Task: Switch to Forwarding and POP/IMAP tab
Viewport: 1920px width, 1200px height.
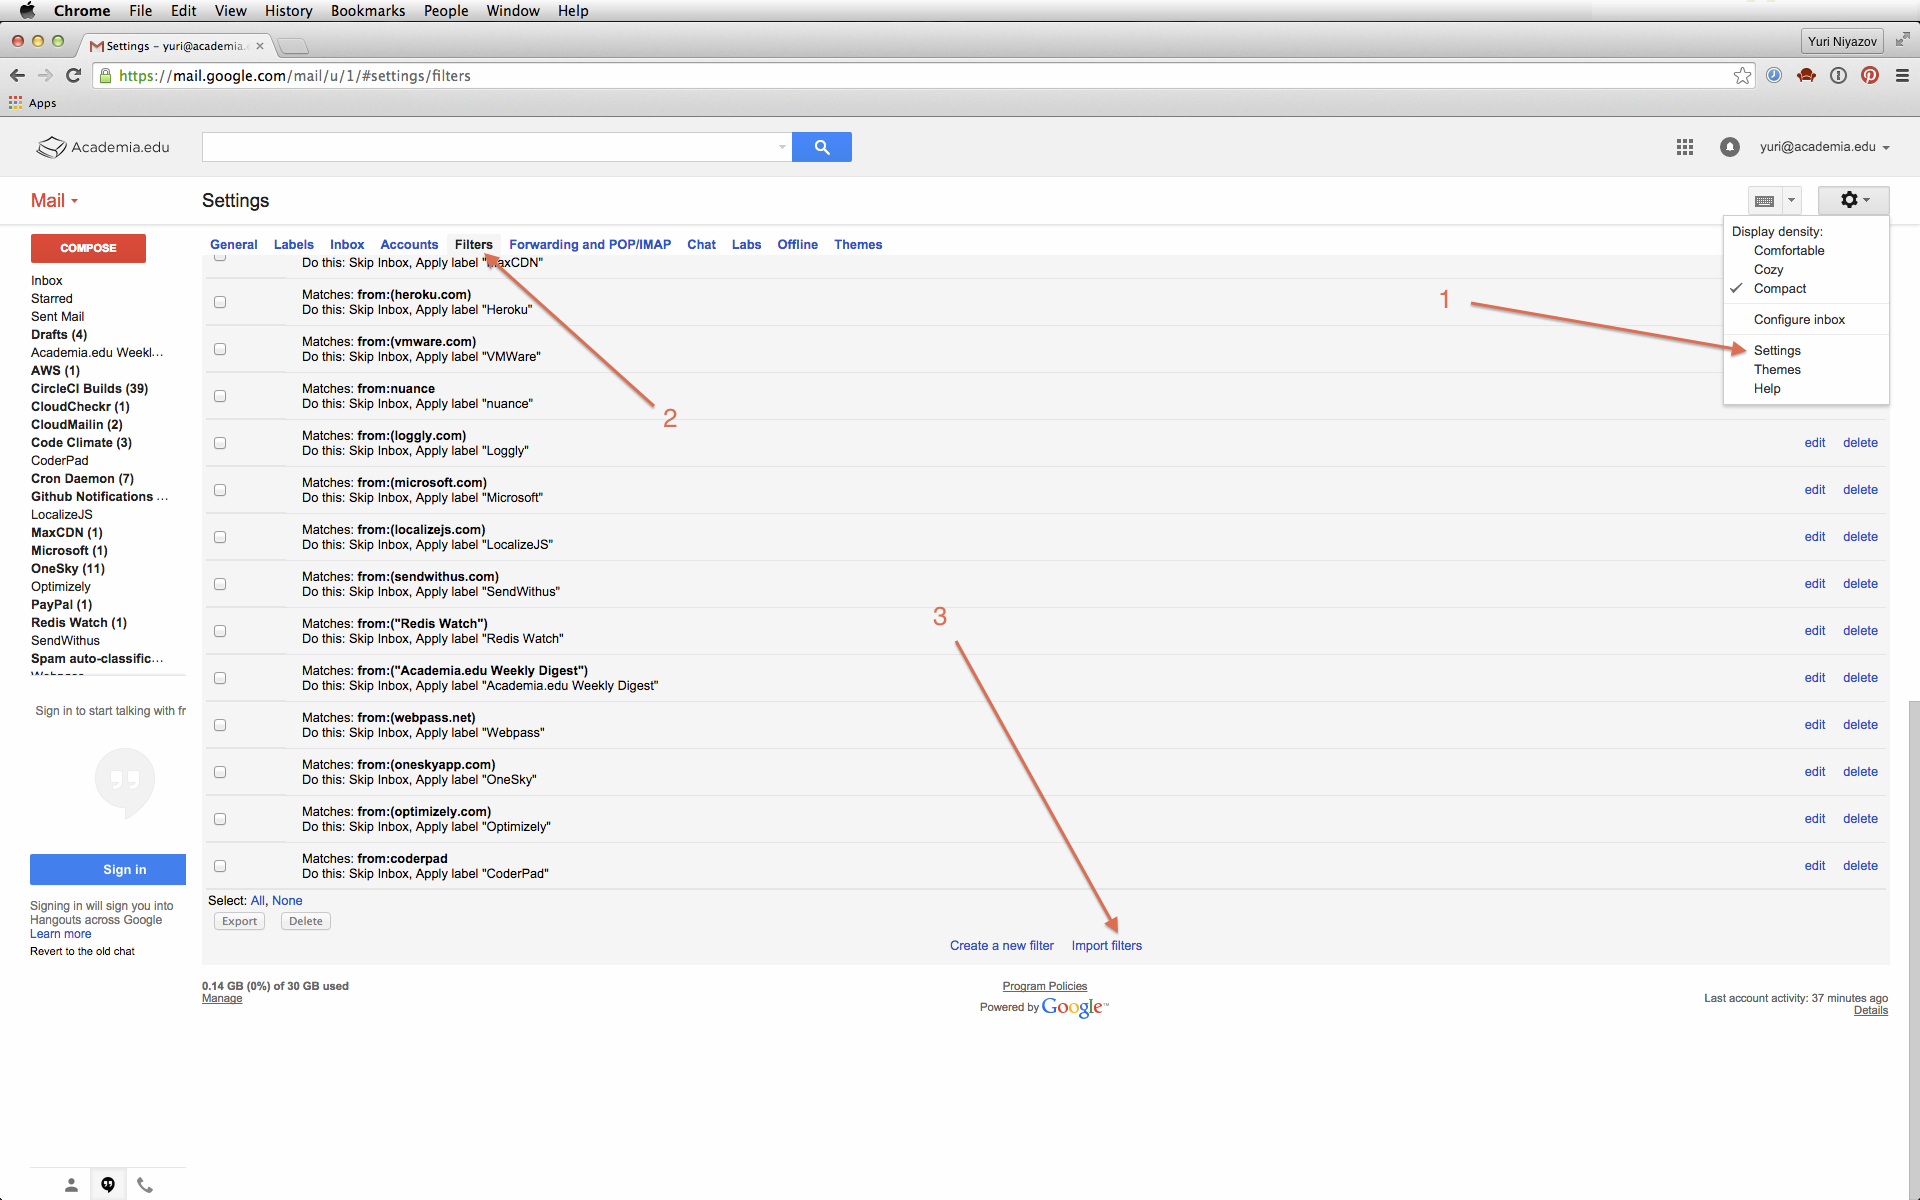Action: click(x=590, y=245)
